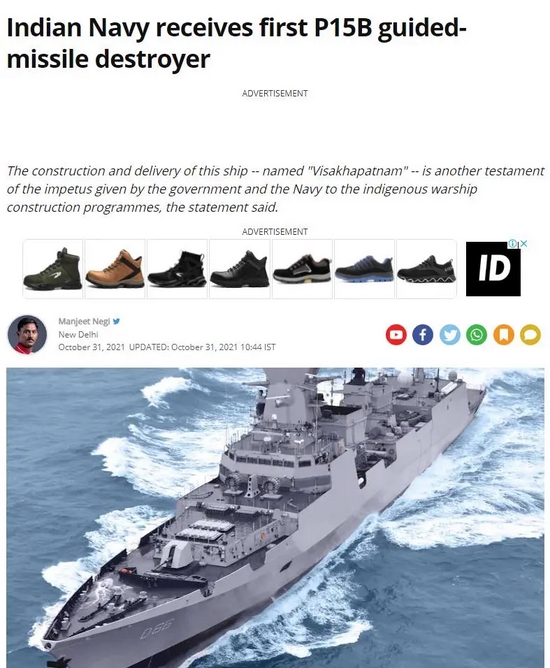The width and height of the screenshot is (550, 668).
Task: Open author Manjeet Negi's page
Action: tap(84, 321)
